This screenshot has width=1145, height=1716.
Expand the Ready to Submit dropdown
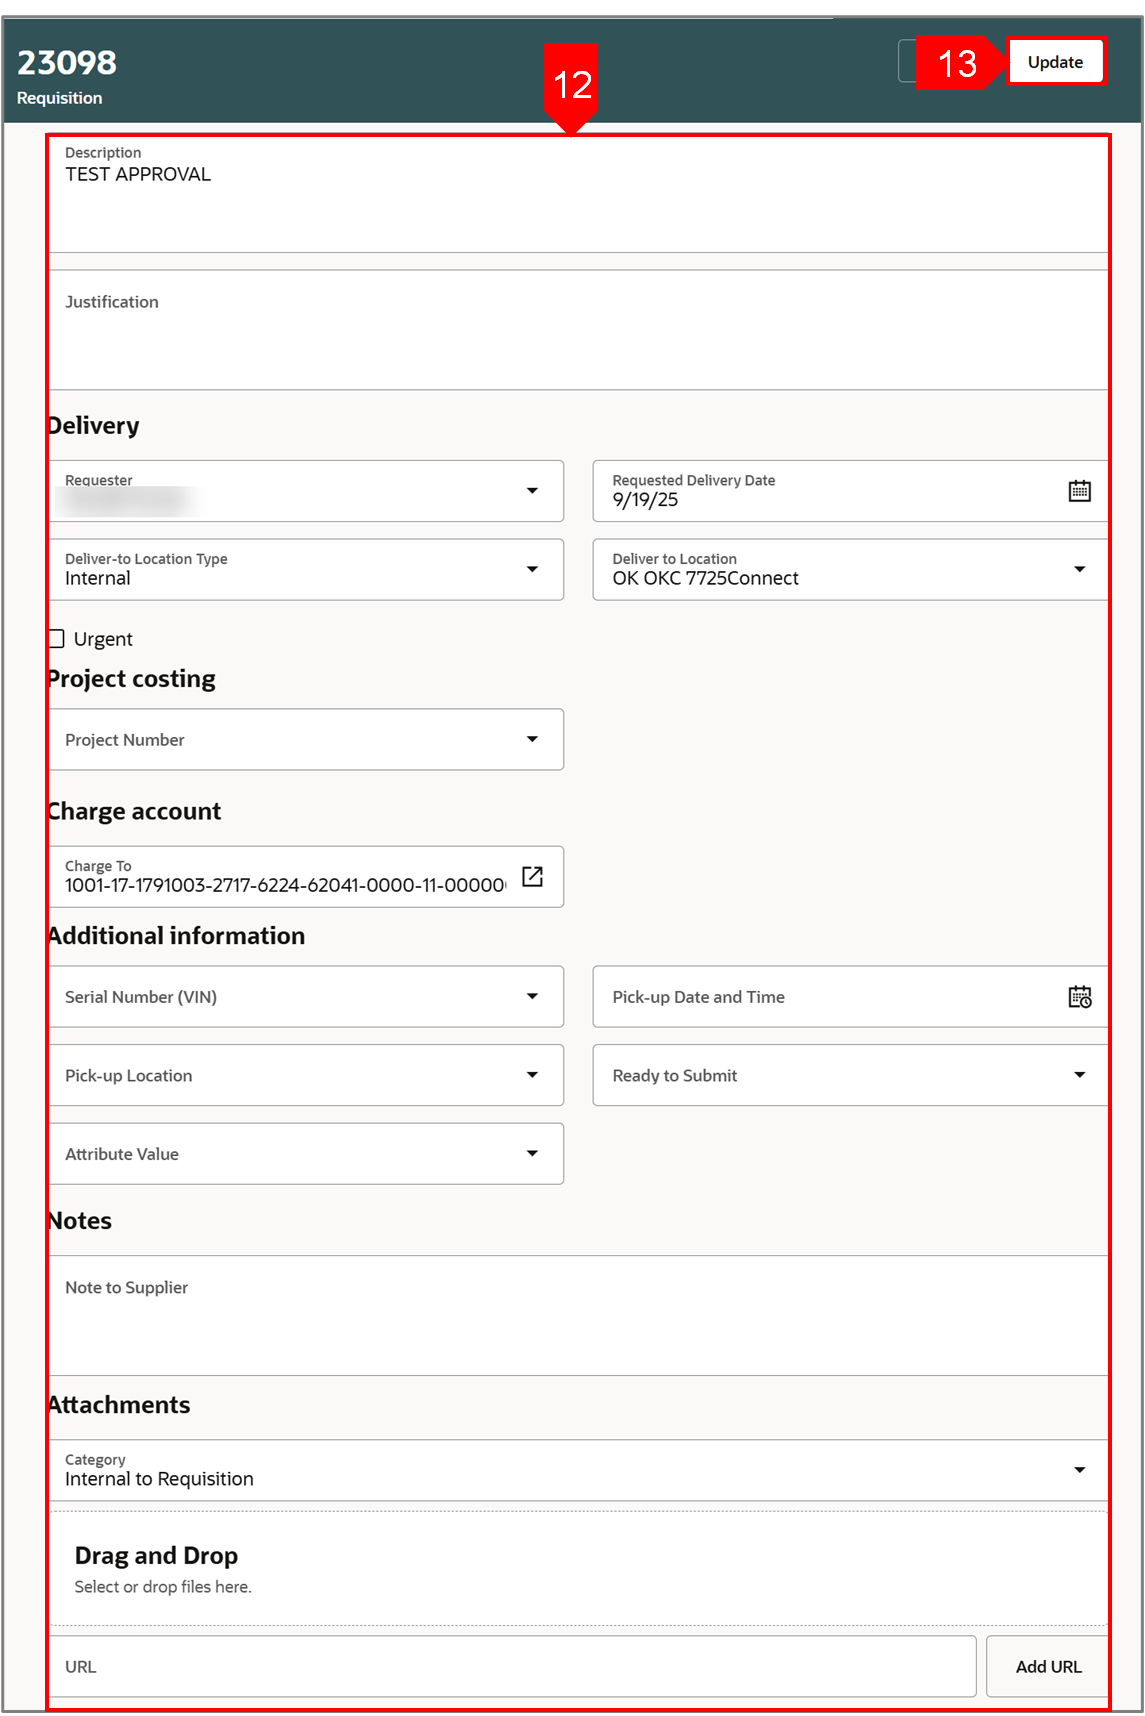[1079, 1076]
